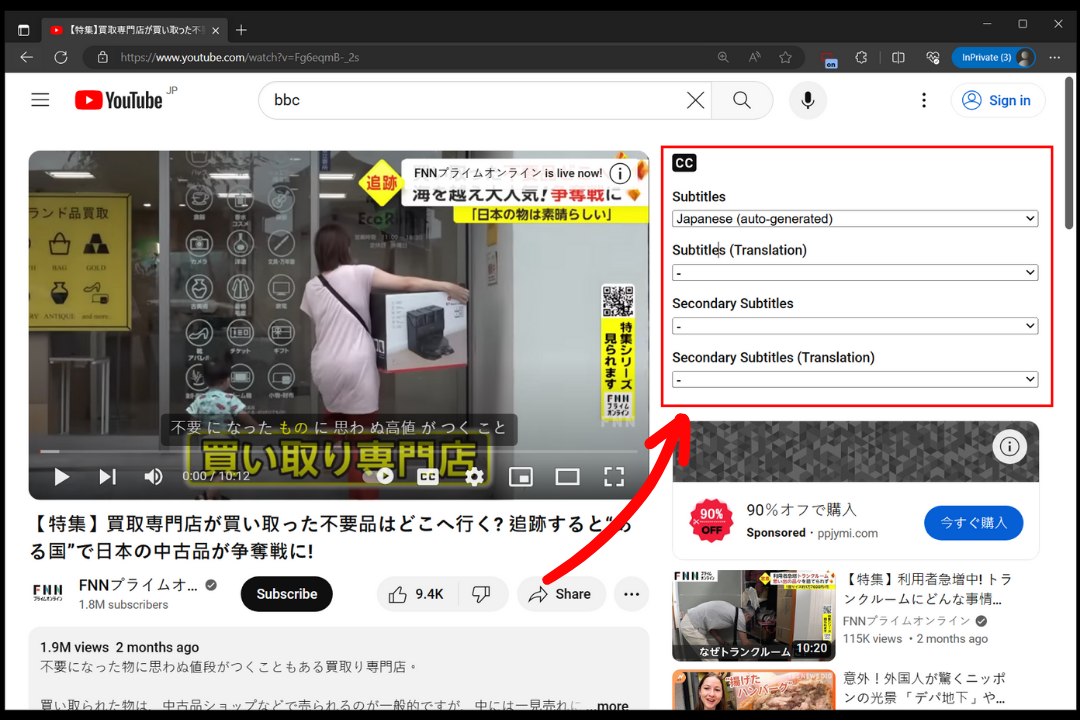Go to the YouTube home logo

pyautogui.click(x=118, y=100)
